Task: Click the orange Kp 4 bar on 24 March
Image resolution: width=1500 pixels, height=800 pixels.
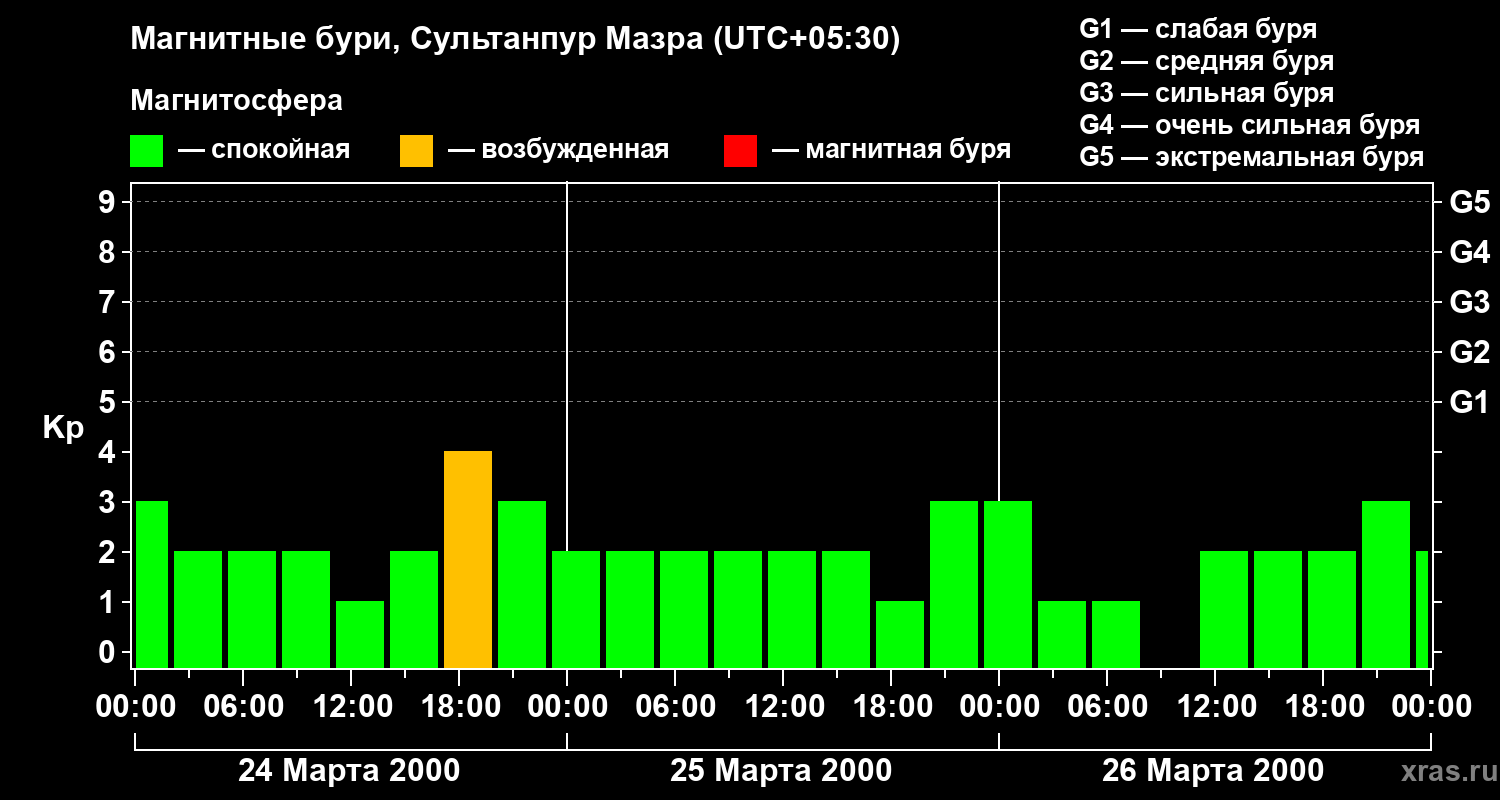Action: tap(468, 560)
